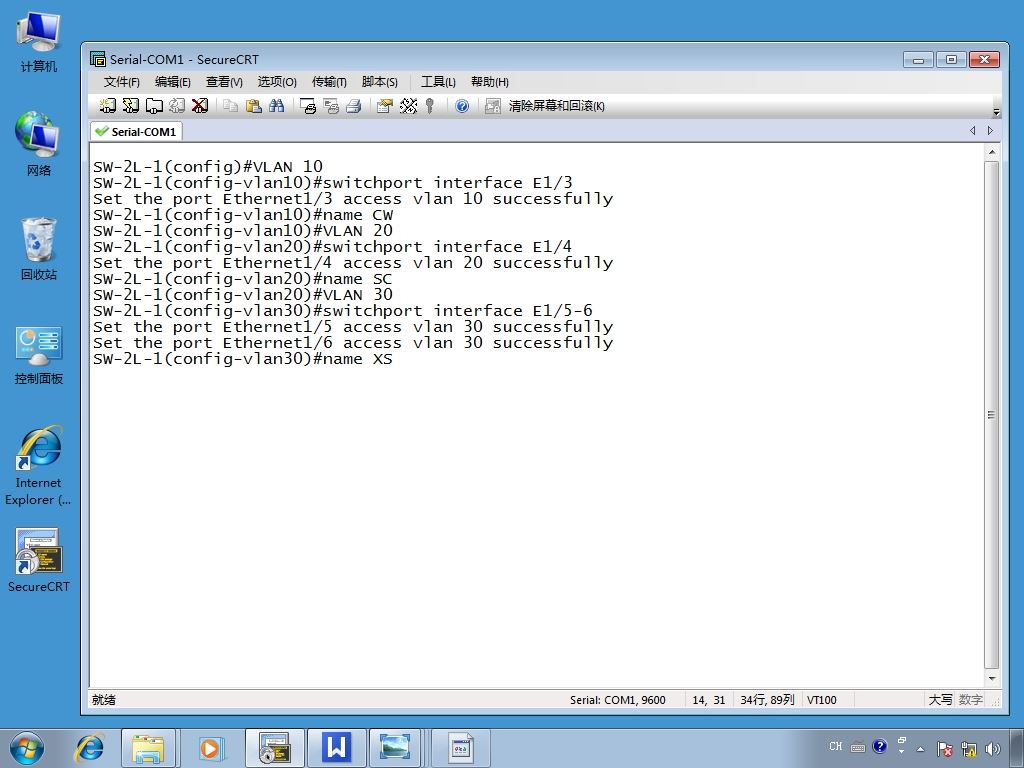The width and height of the screenshot is (1024, 768).
Task: Click the network tray icon
Action: click(969, 748)
